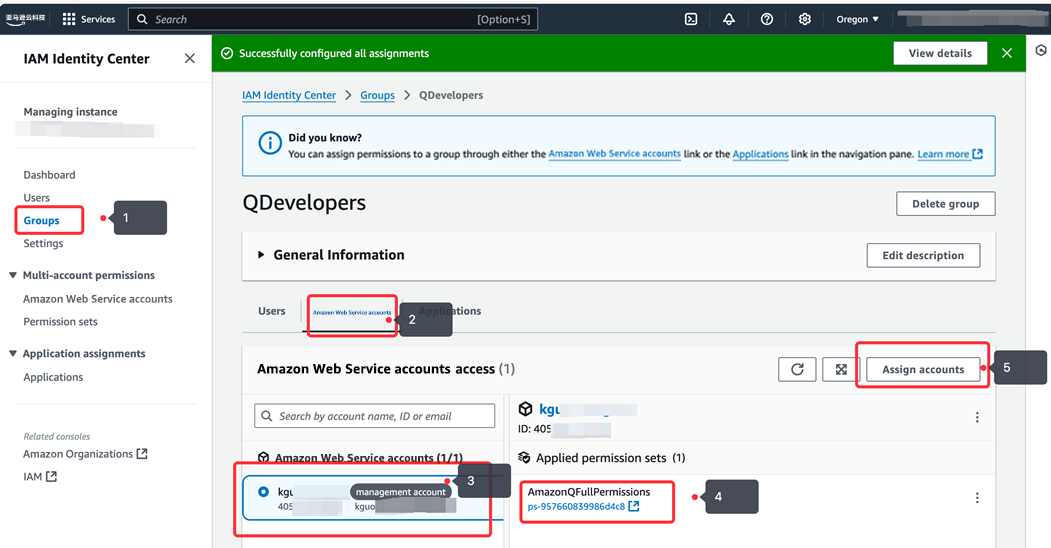Open Applications under Application assignments
The height and width of the screenshot is (548, 1051).
point(54,377)
